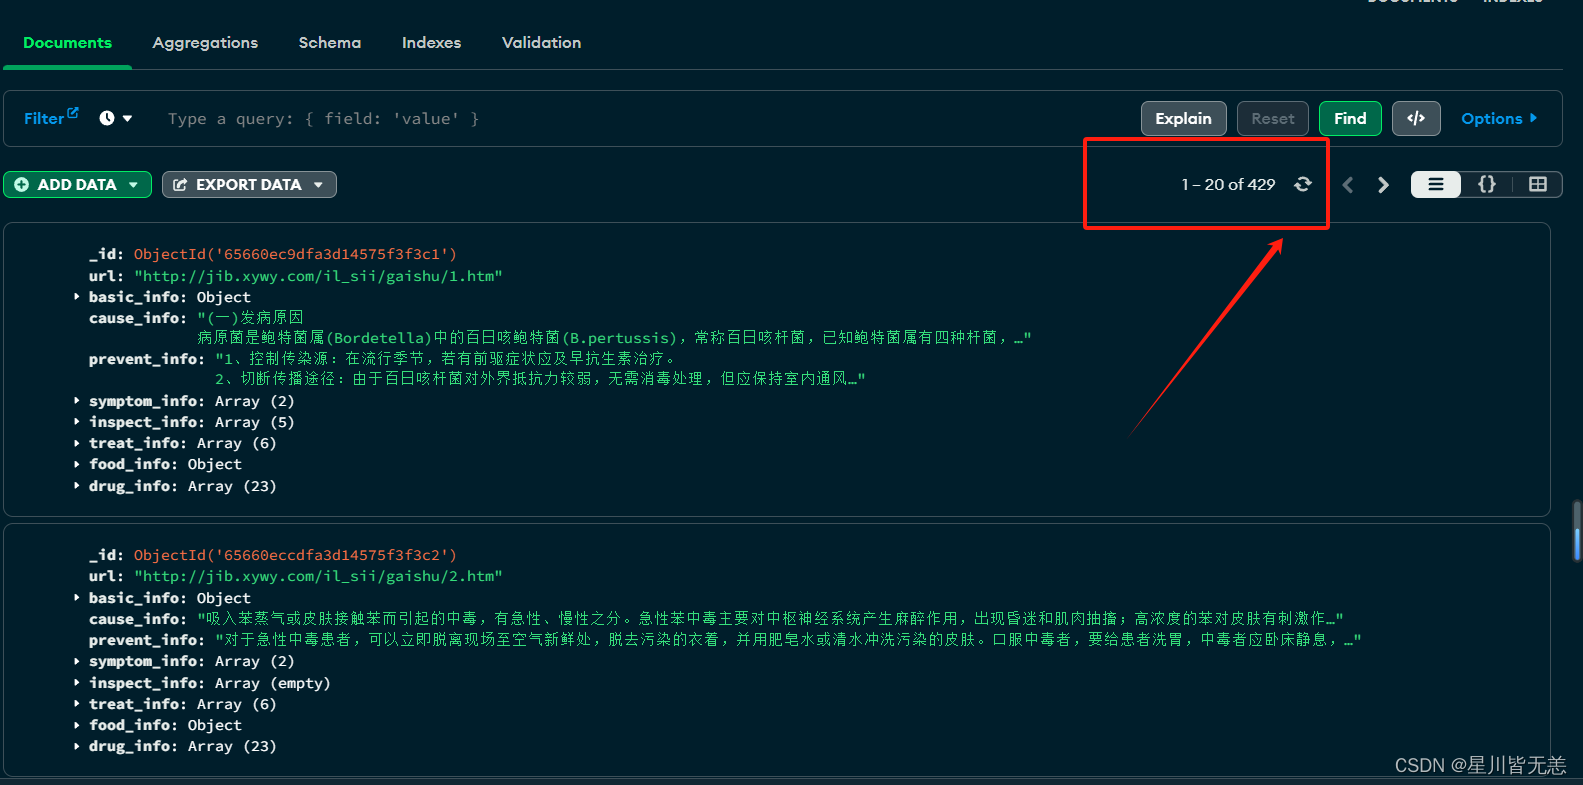
Task: Click the Explain button
Action: pos(1183,118)
